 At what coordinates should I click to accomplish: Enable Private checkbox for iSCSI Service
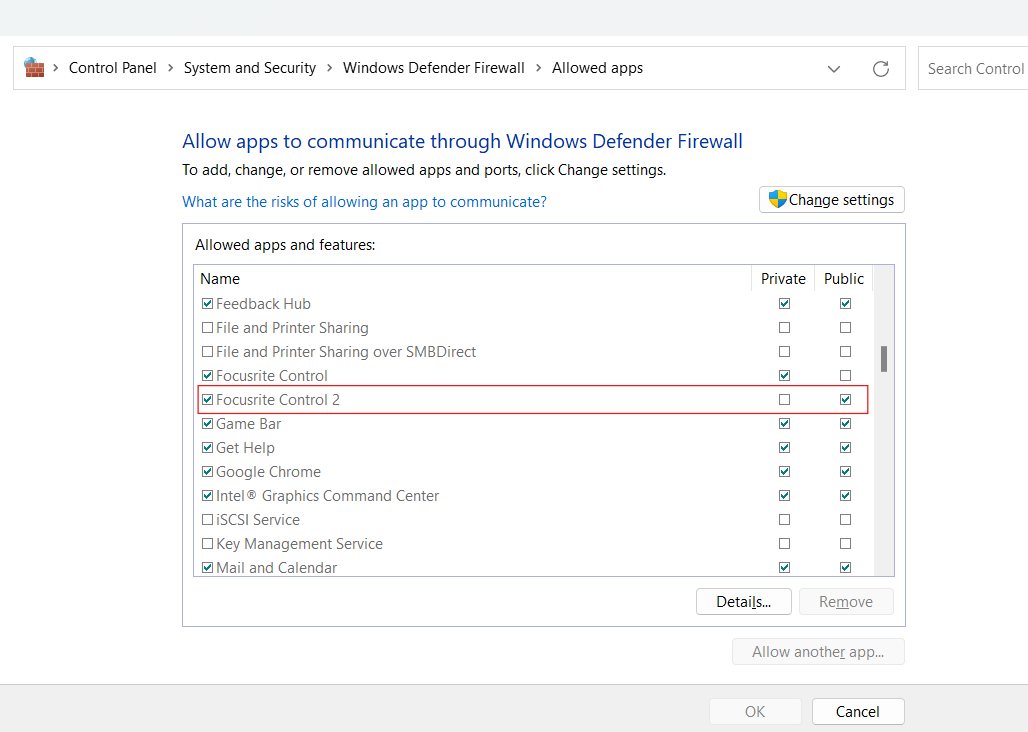pos(784,520)
